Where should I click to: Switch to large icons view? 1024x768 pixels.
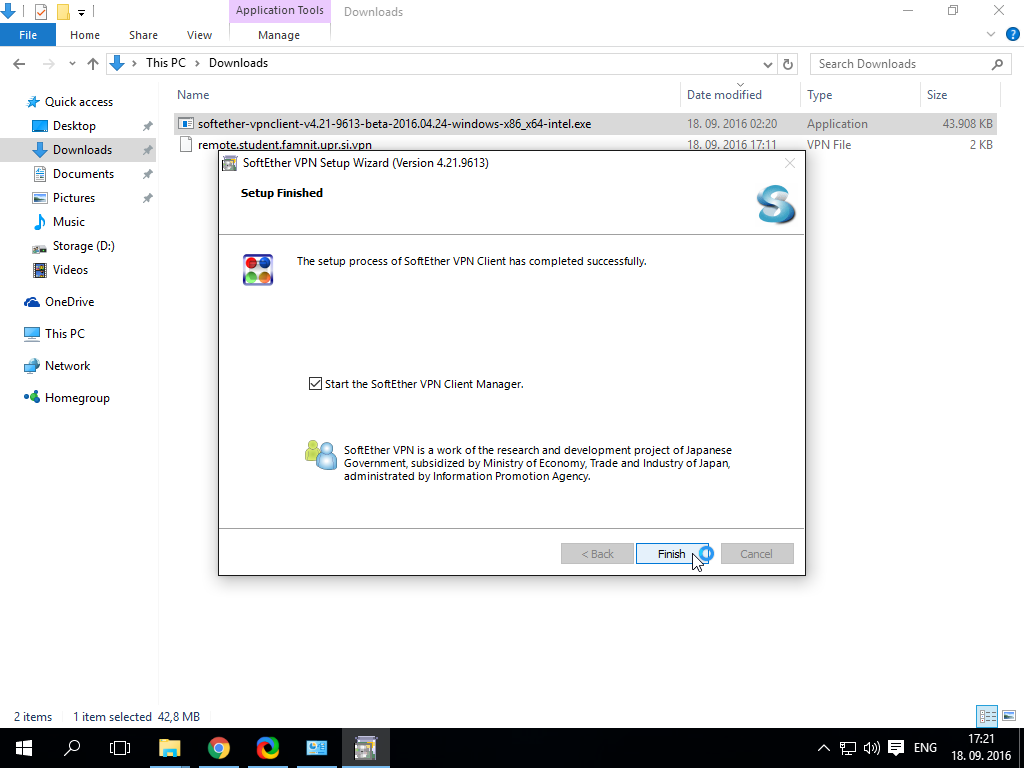(1009, 716)
